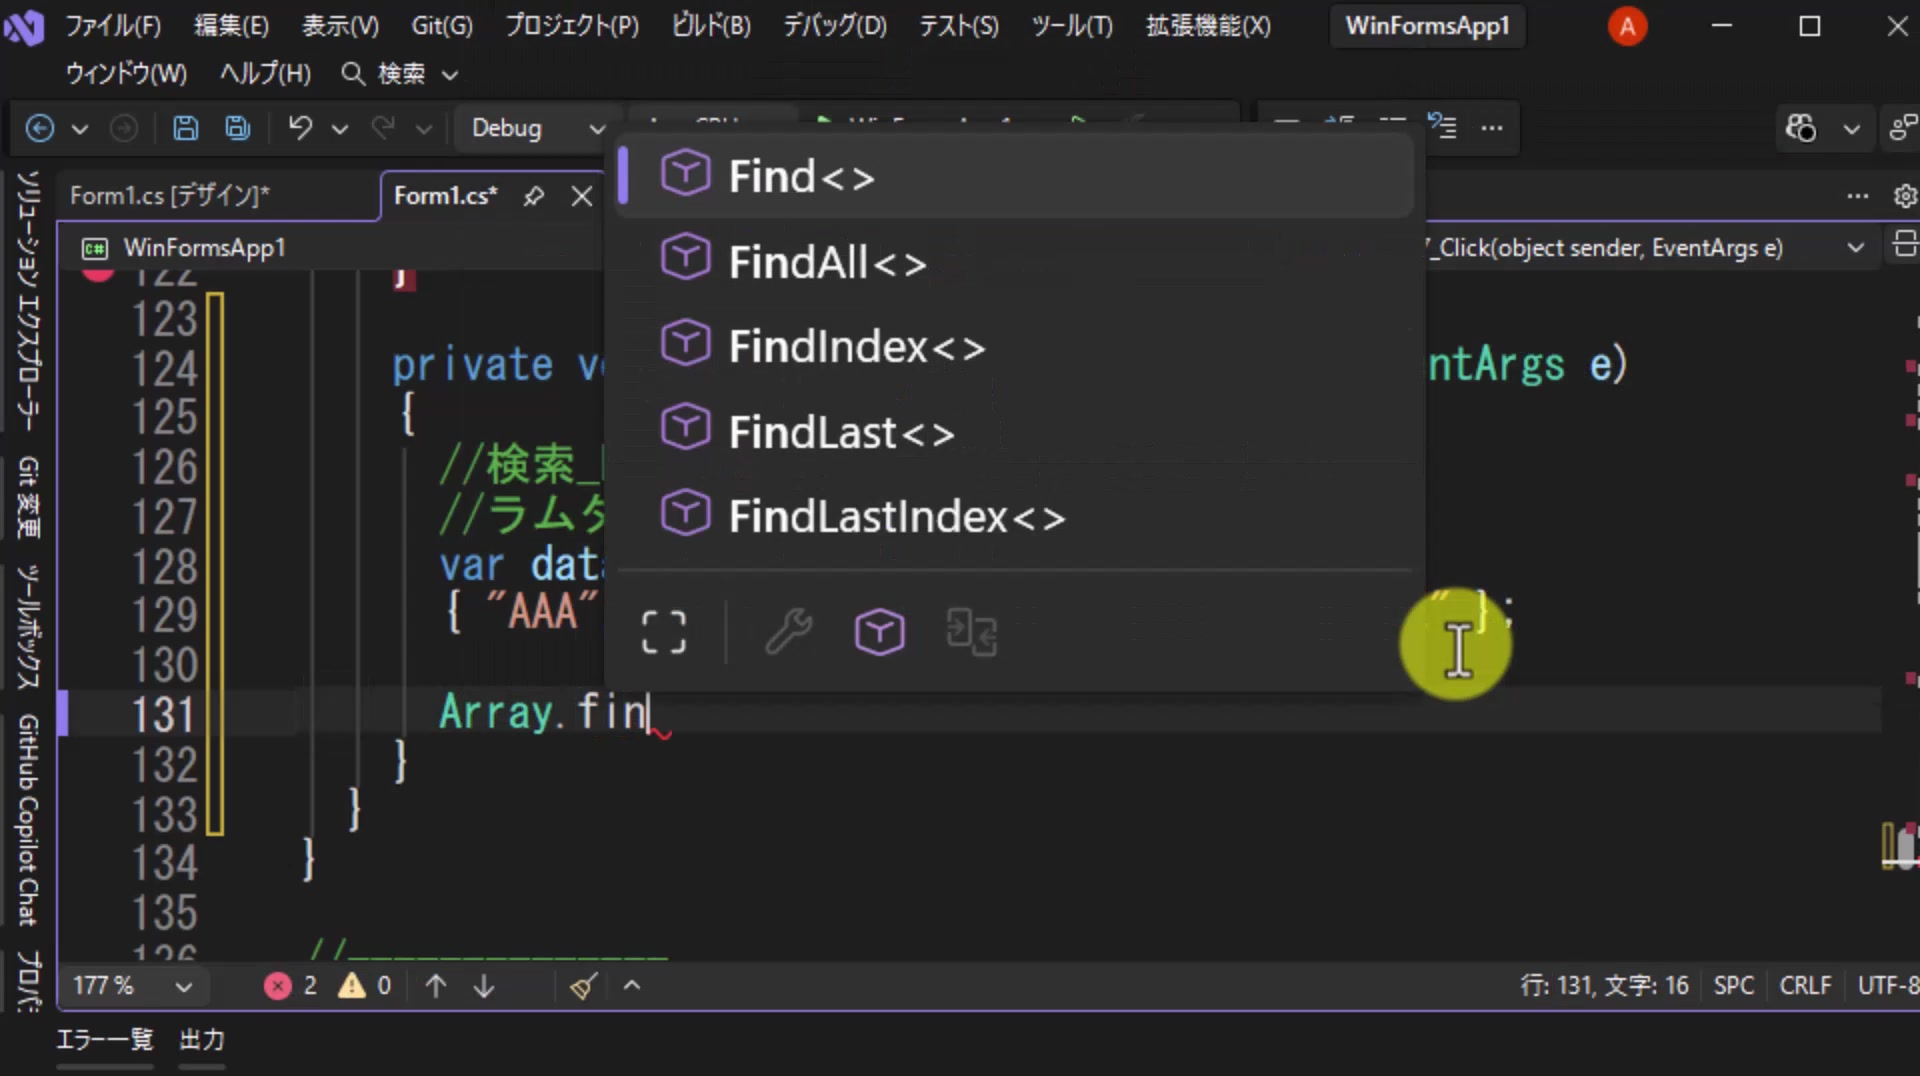Go to the next issue arrow
This screenshot has width=1920, height=1076.
484,986
